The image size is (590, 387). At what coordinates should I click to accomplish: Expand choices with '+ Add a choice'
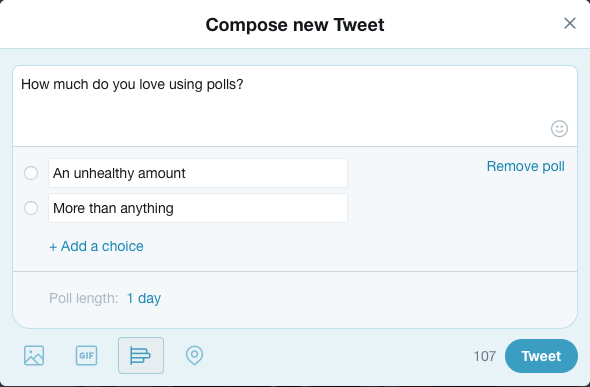tap(96, 246)
